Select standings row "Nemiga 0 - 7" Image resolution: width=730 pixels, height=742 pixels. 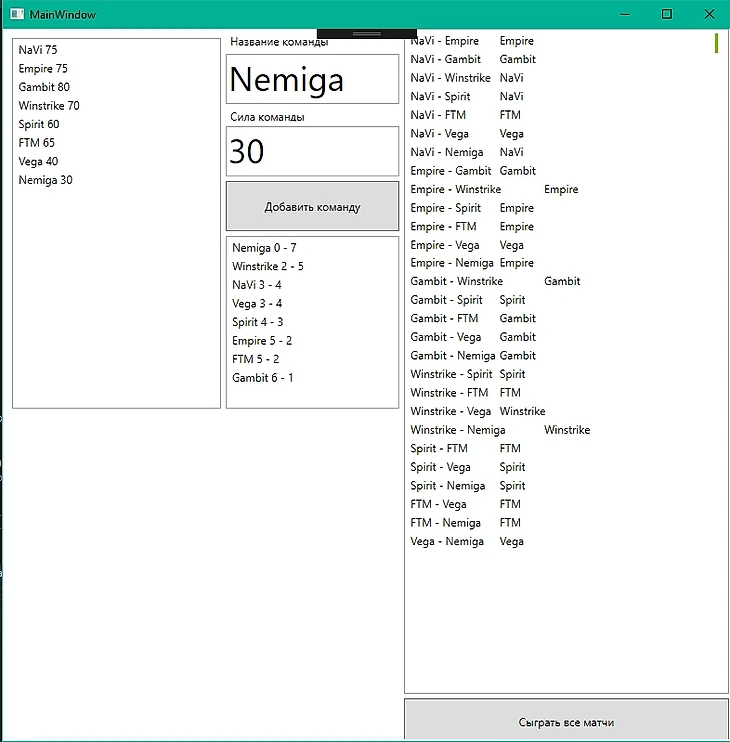[x=264, y=248]
